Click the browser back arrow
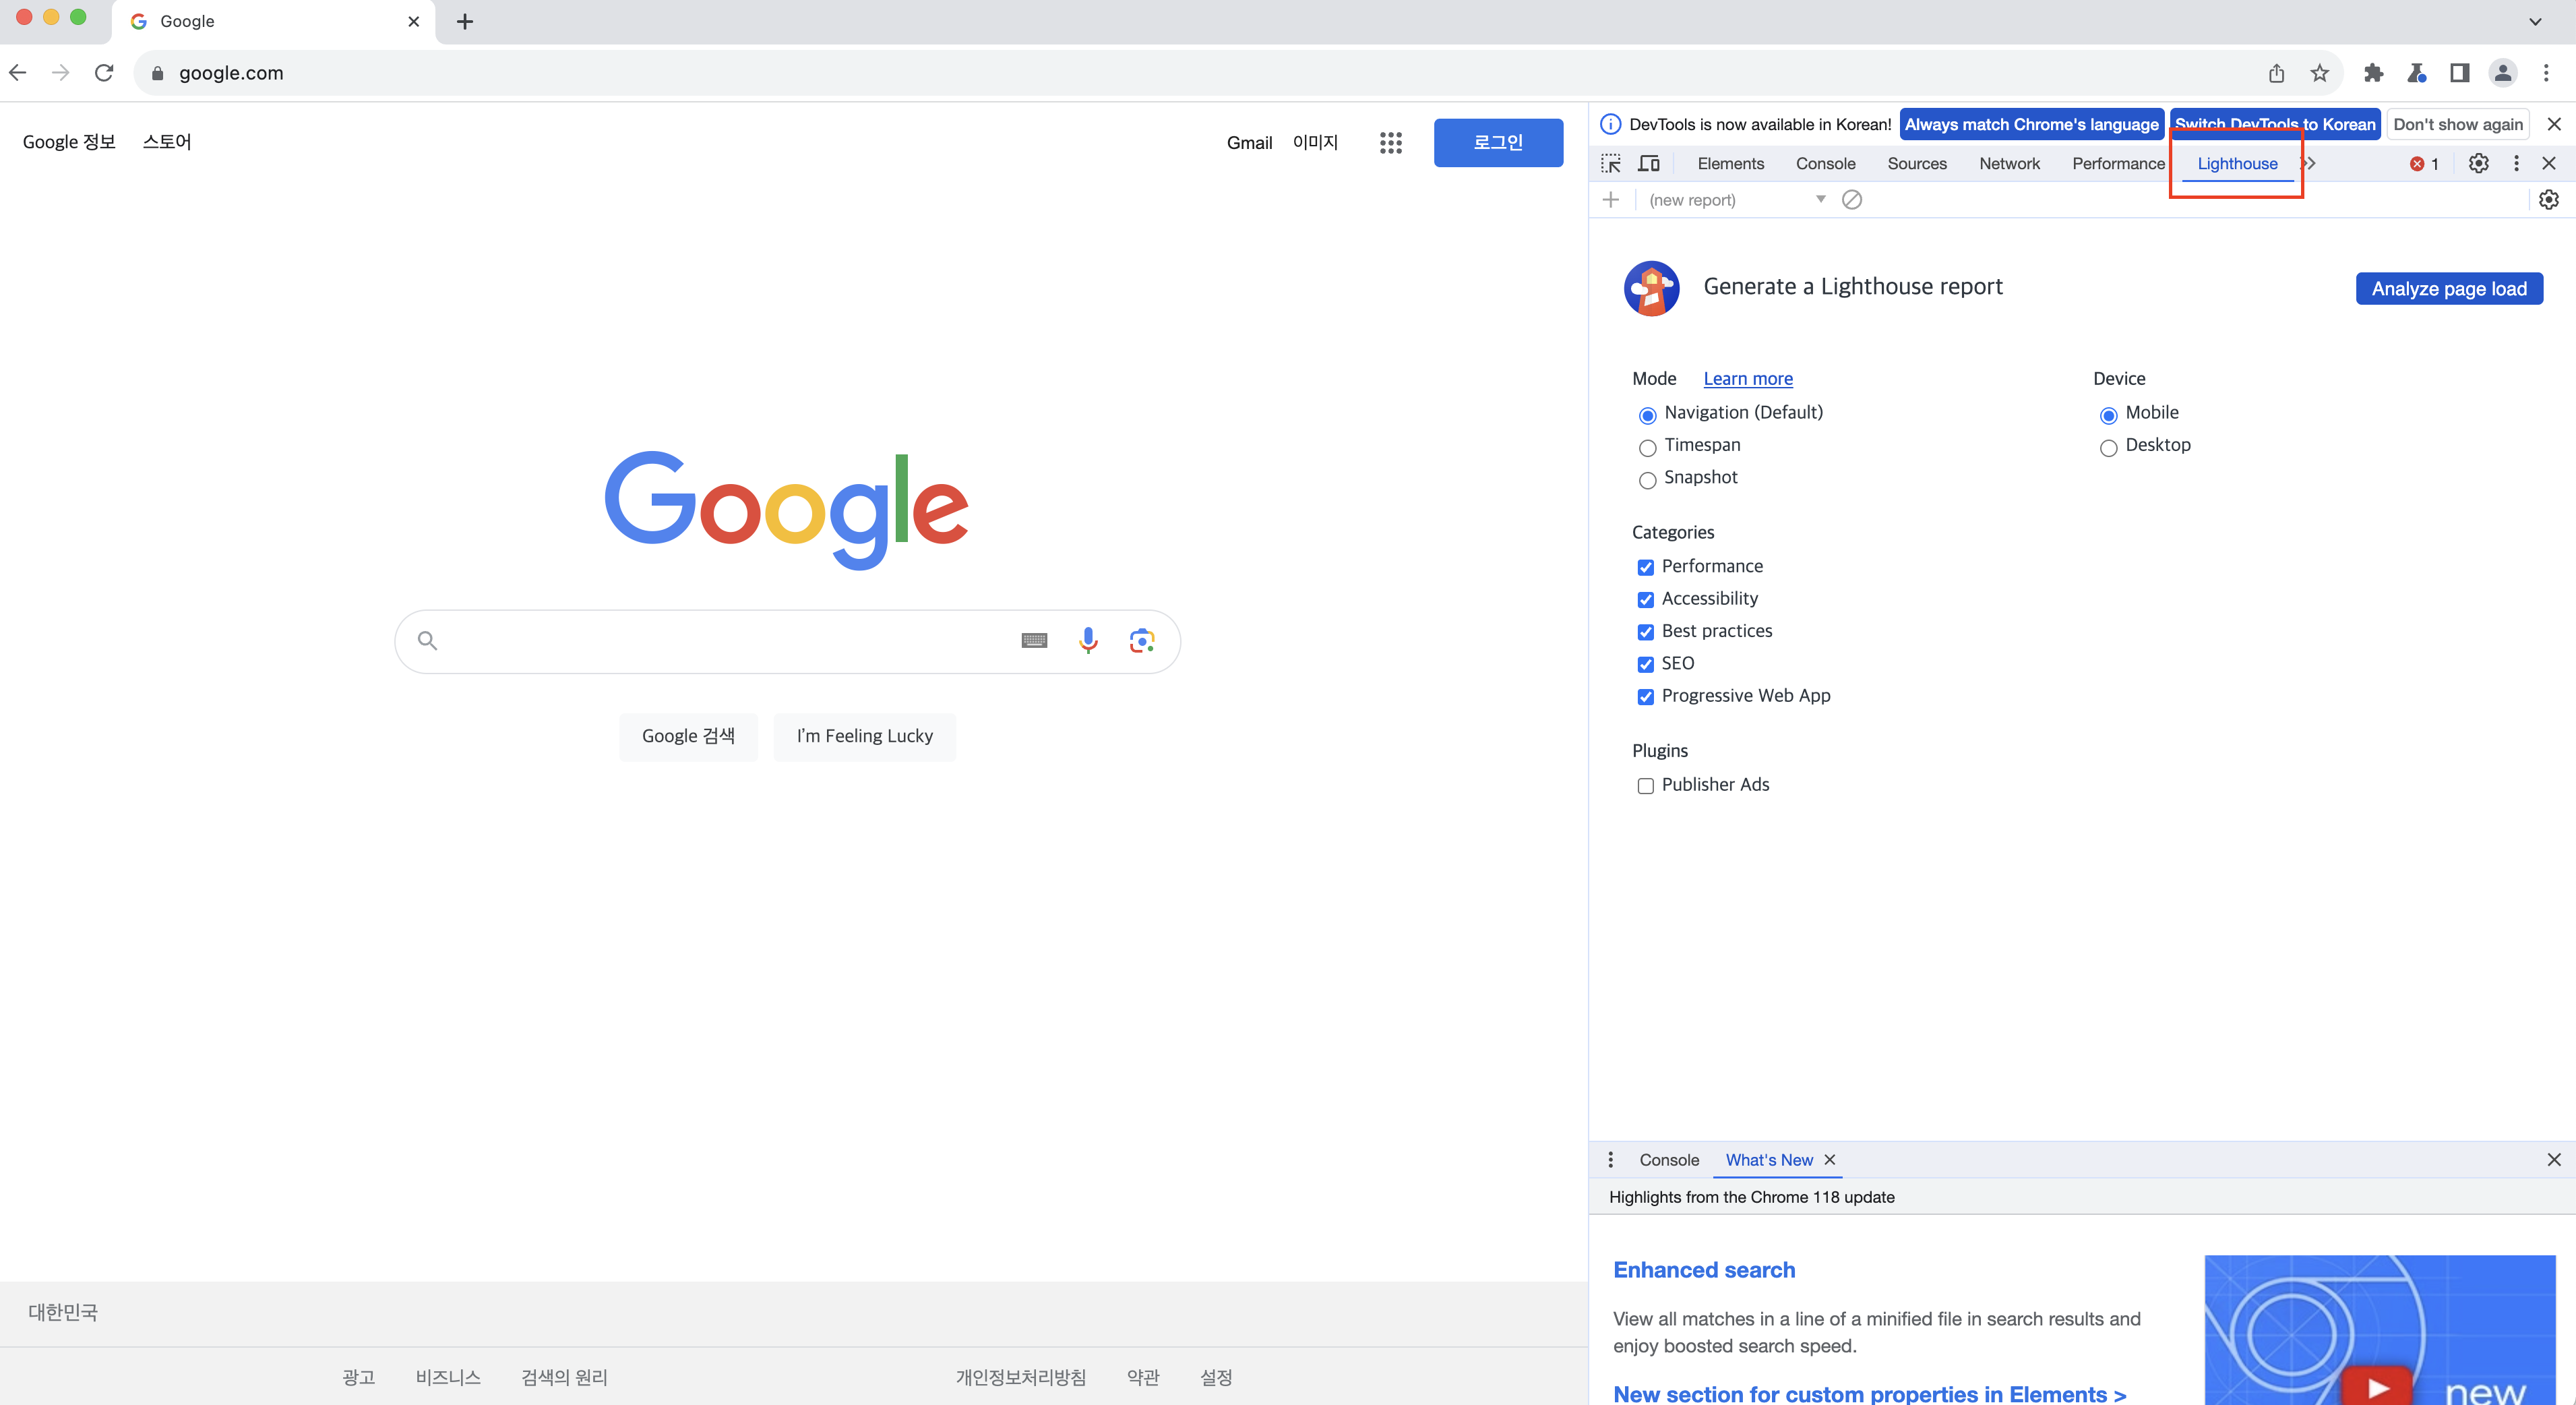The height and width of the screenshot is (1405, 2576). coord(18,73)
